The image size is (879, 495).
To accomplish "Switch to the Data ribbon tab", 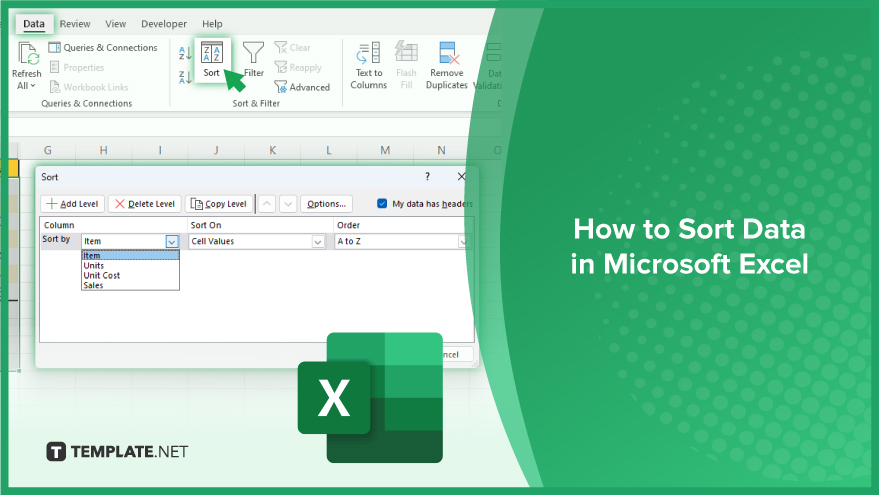I will pos(34,24).
